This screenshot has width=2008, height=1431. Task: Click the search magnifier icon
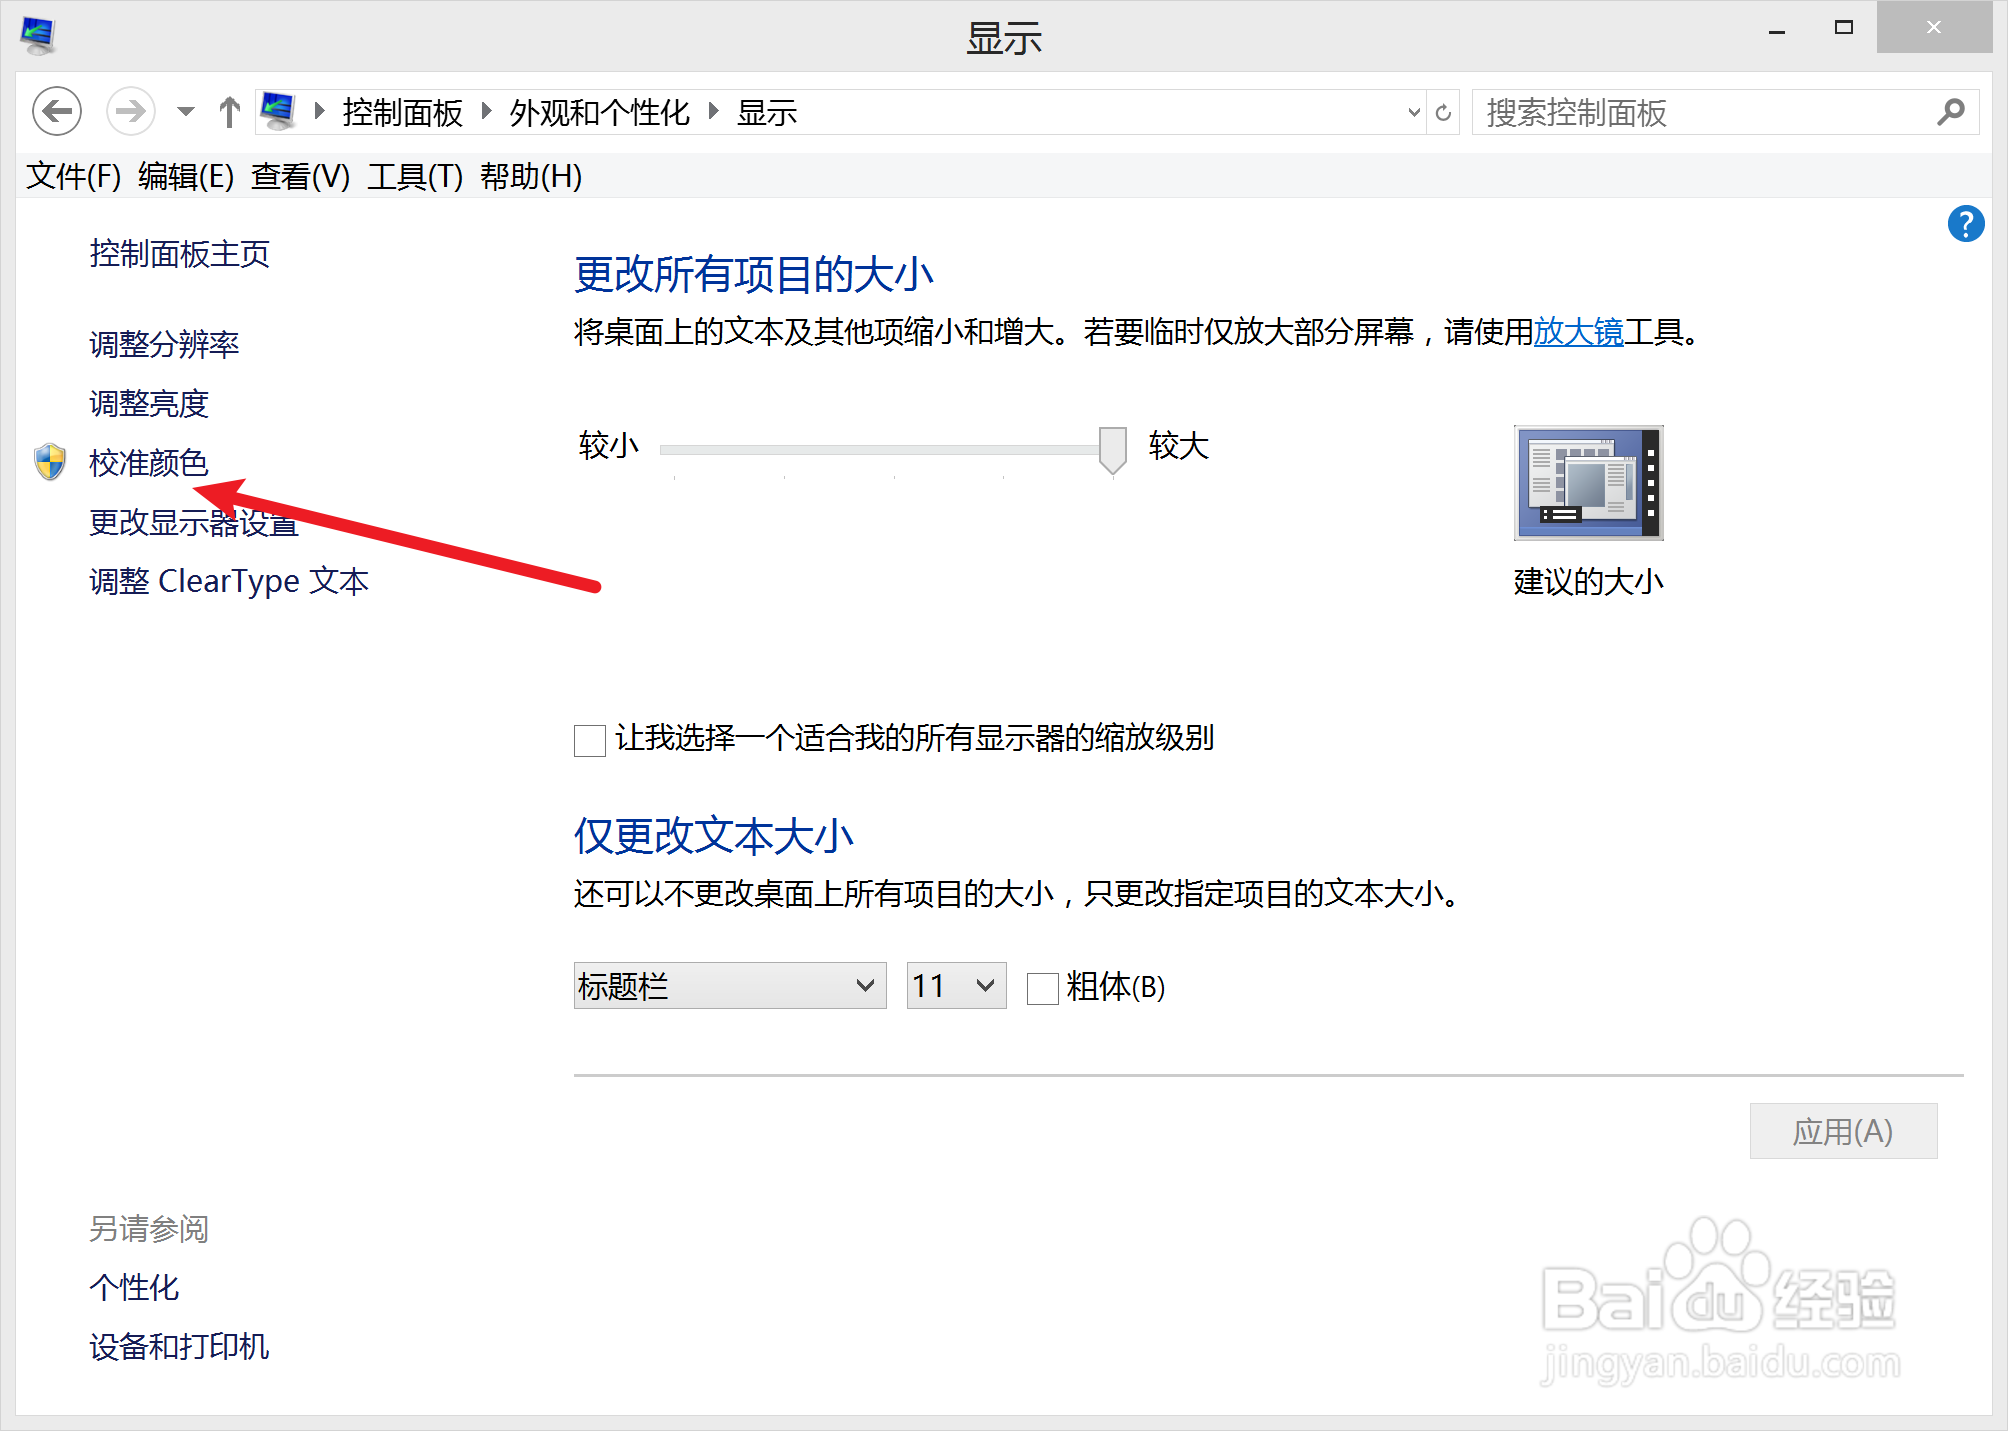(x=1950, y=112)
